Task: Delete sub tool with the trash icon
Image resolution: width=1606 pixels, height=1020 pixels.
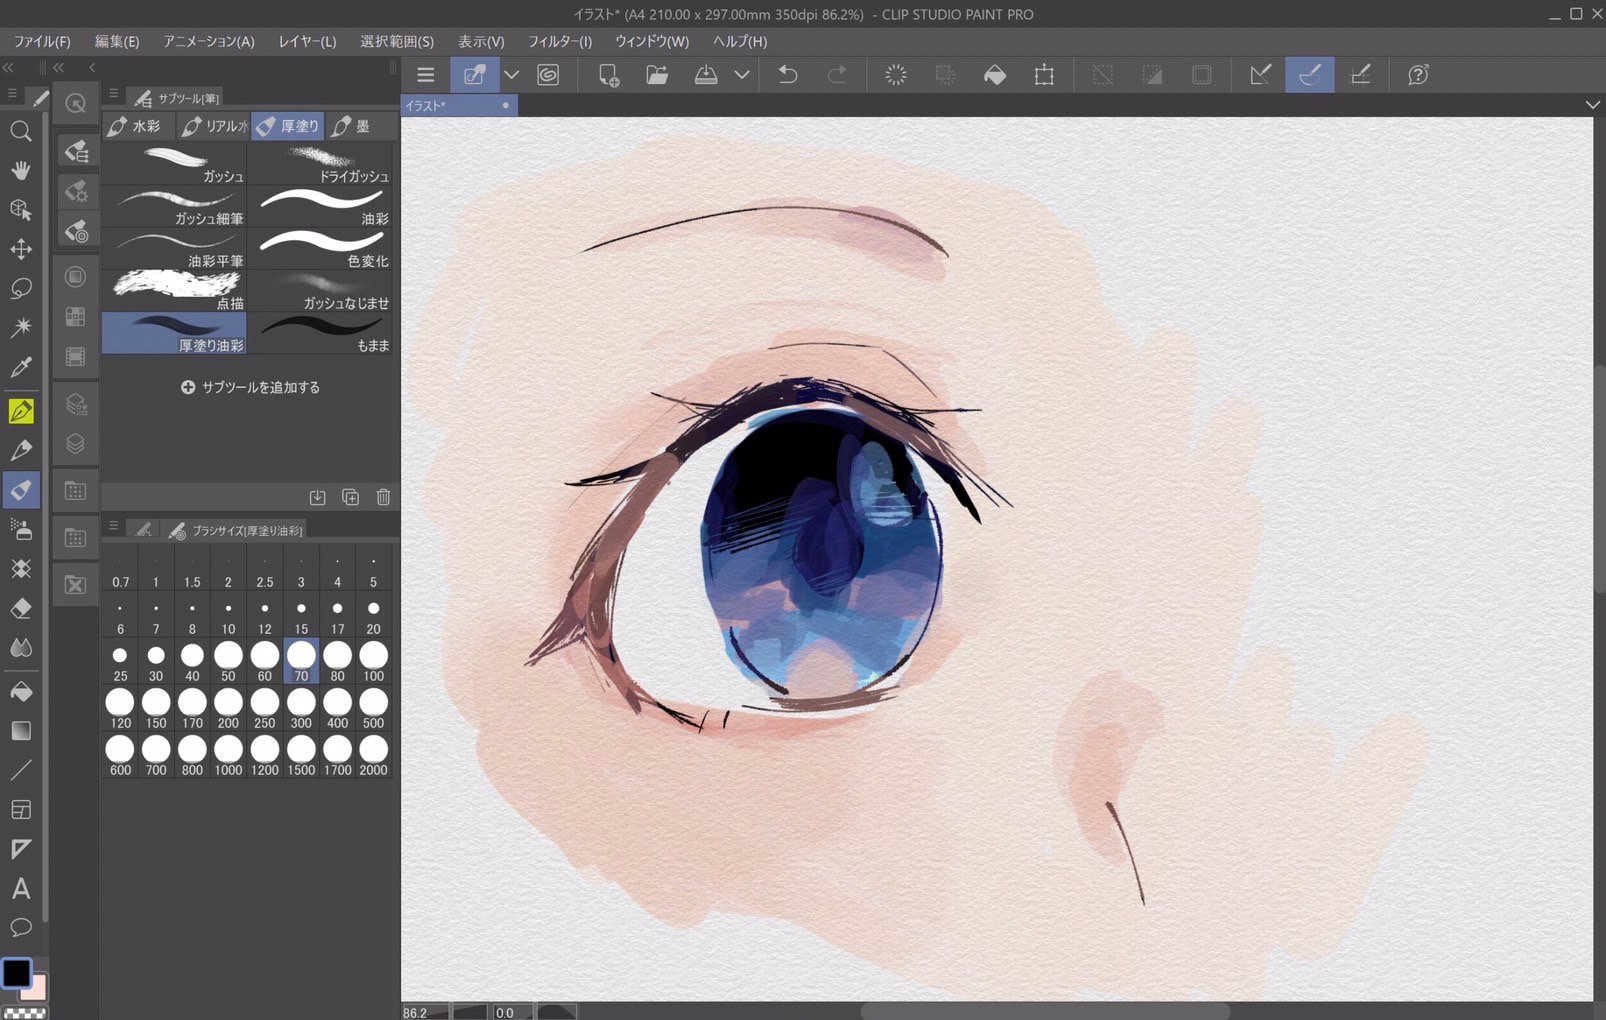Action: (x=383, y=497)
